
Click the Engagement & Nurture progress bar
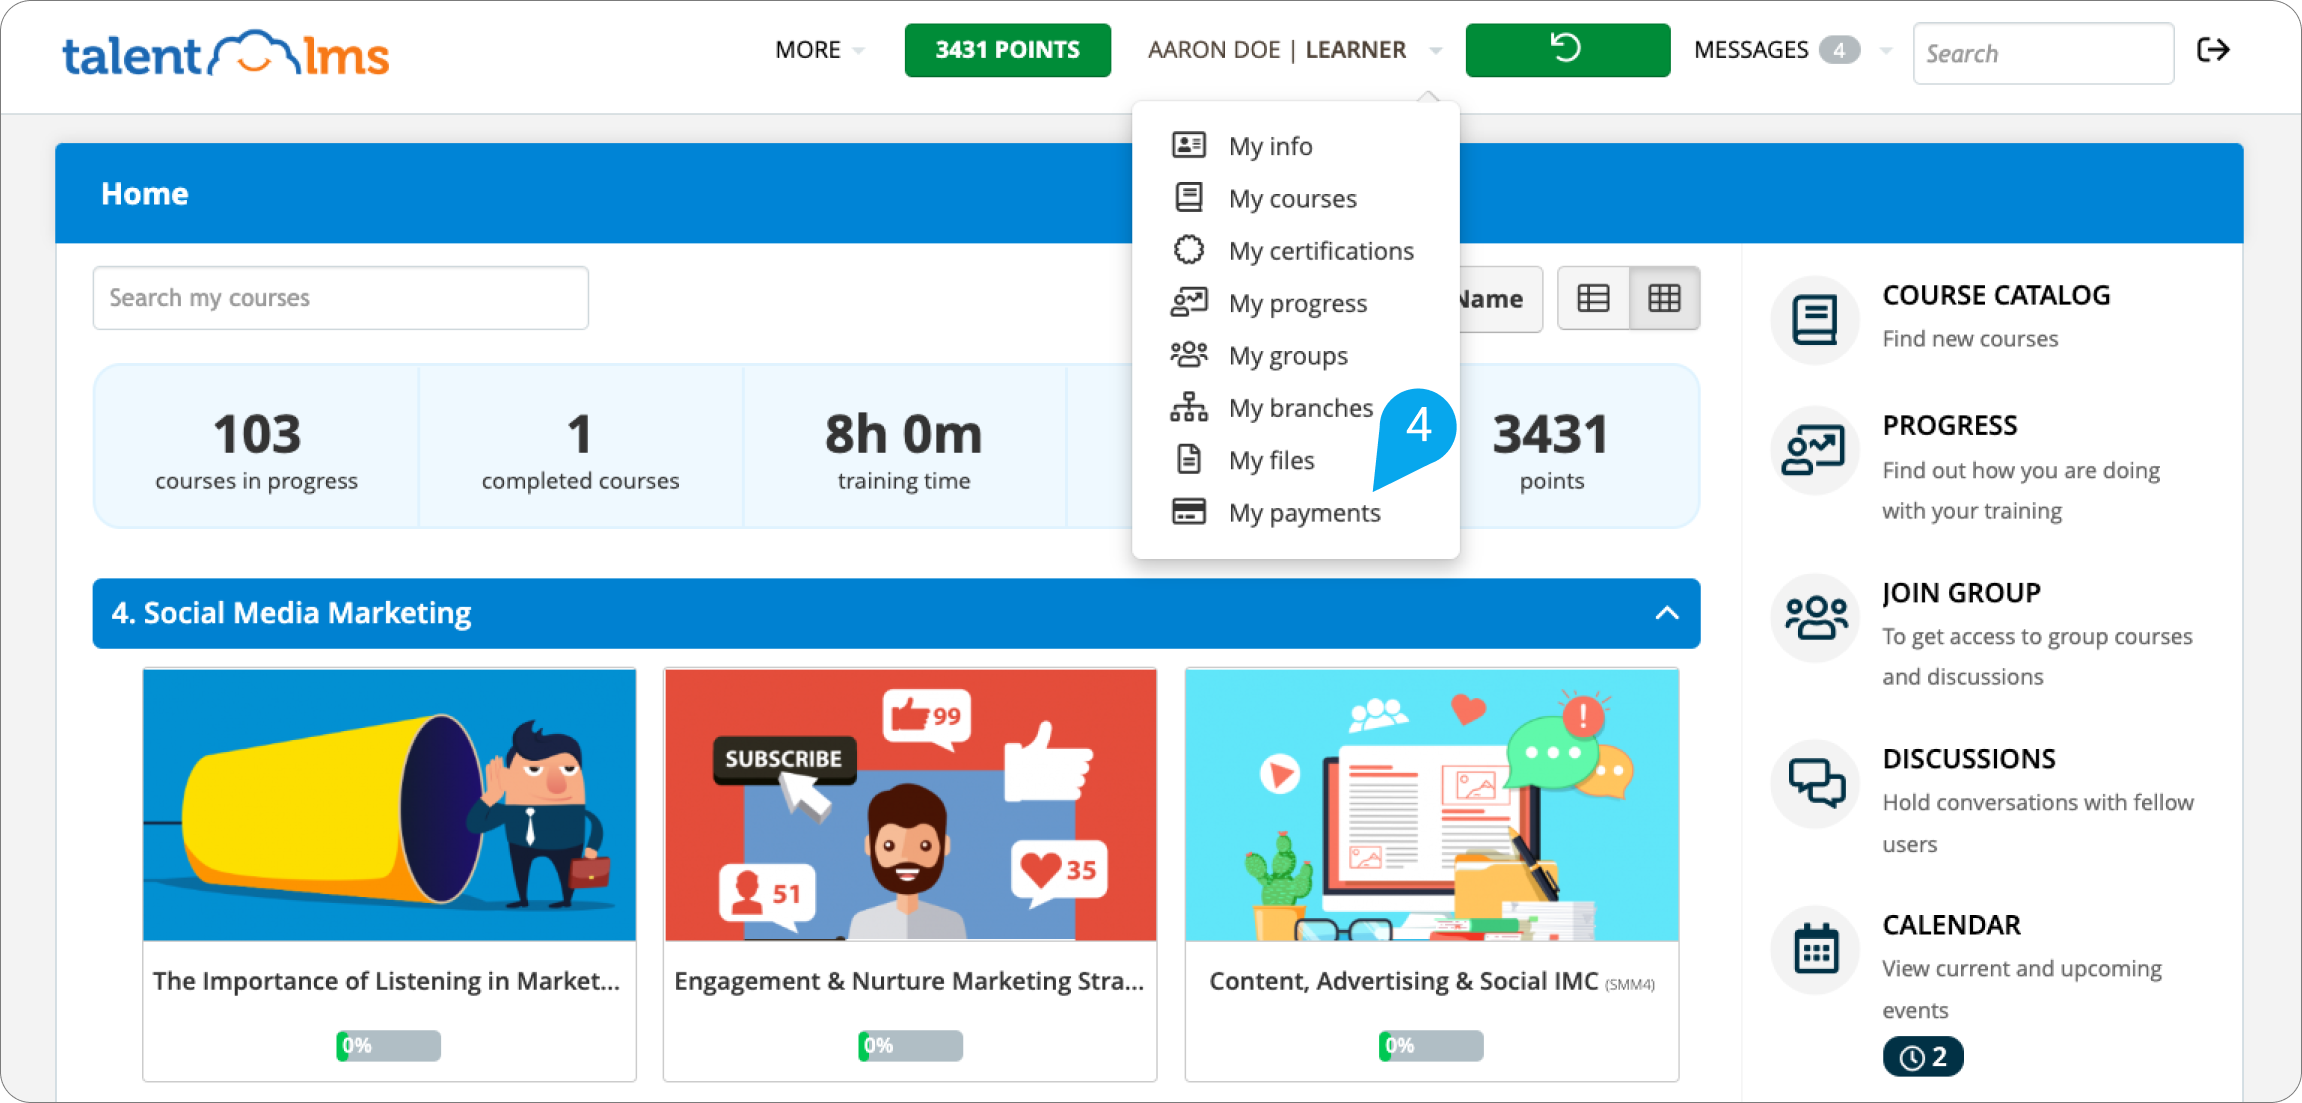click(910, 1046)
